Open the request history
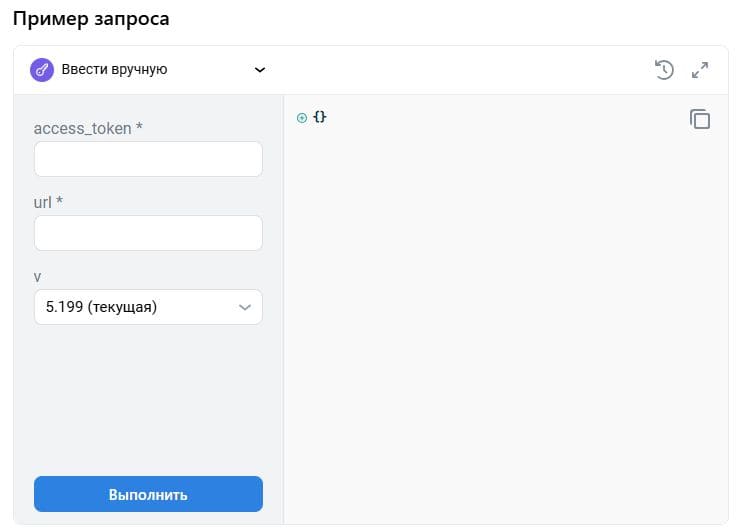This screenshot has width=739, height=532. click(664, 70)
